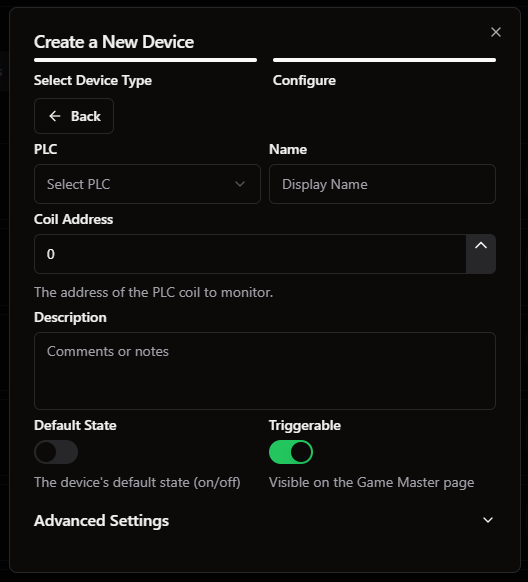528x582 pixels.
Task: Click into the Coil Address number field
Action: pos(250,254)
